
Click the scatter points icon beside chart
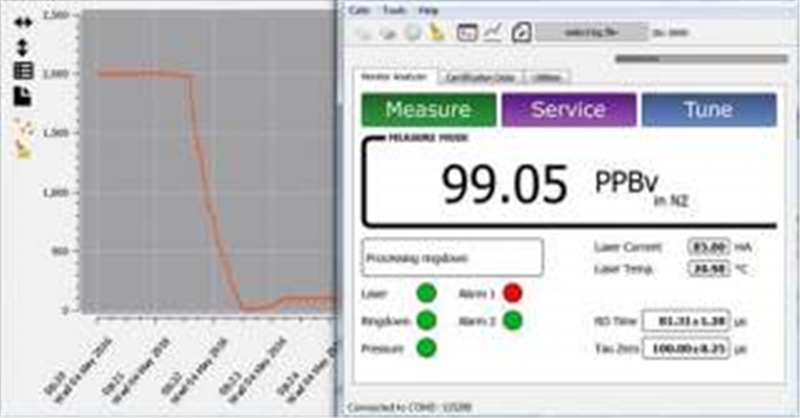(x=23, y=127)
